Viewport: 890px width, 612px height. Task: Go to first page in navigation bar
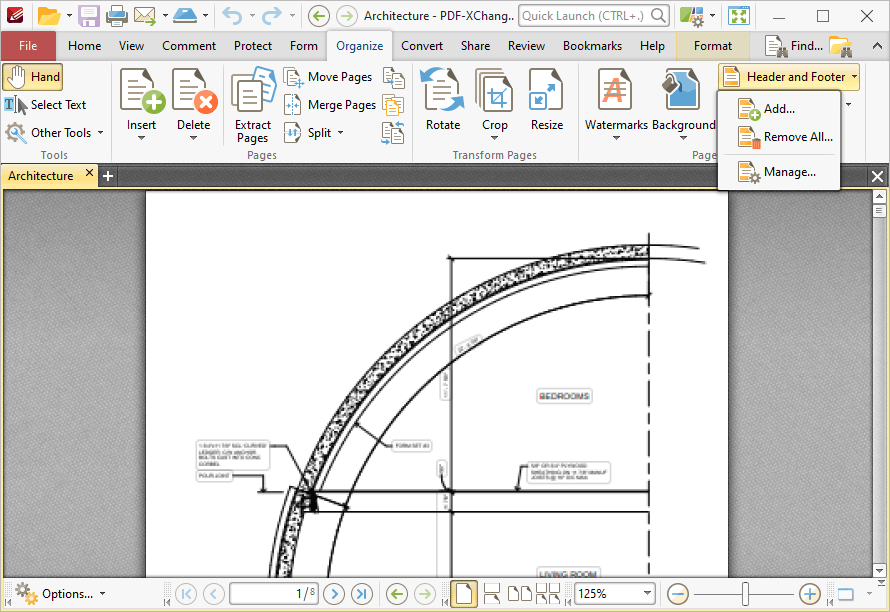click(186, 594)
